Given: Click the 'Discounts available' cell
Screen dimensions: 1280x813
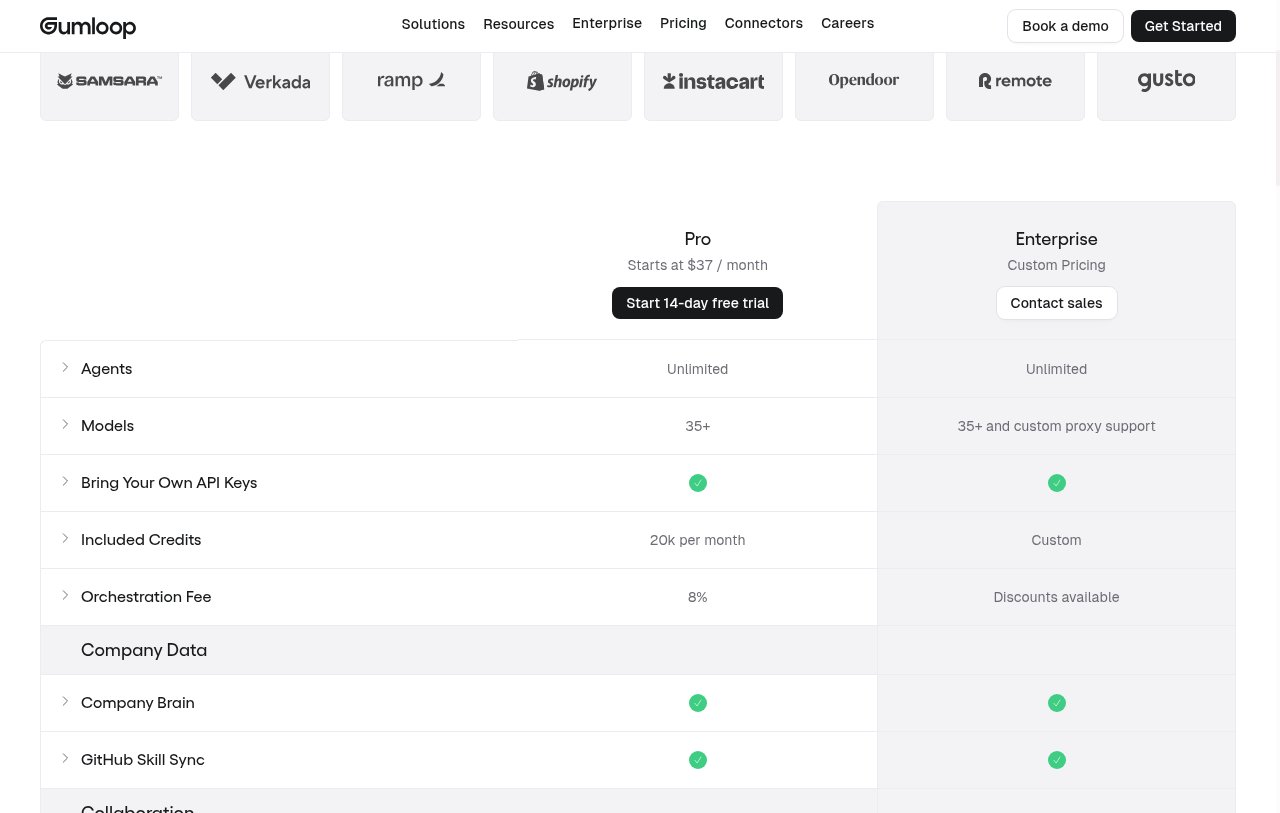Looking at the screenshot, I should click(x=1056, y=597).
